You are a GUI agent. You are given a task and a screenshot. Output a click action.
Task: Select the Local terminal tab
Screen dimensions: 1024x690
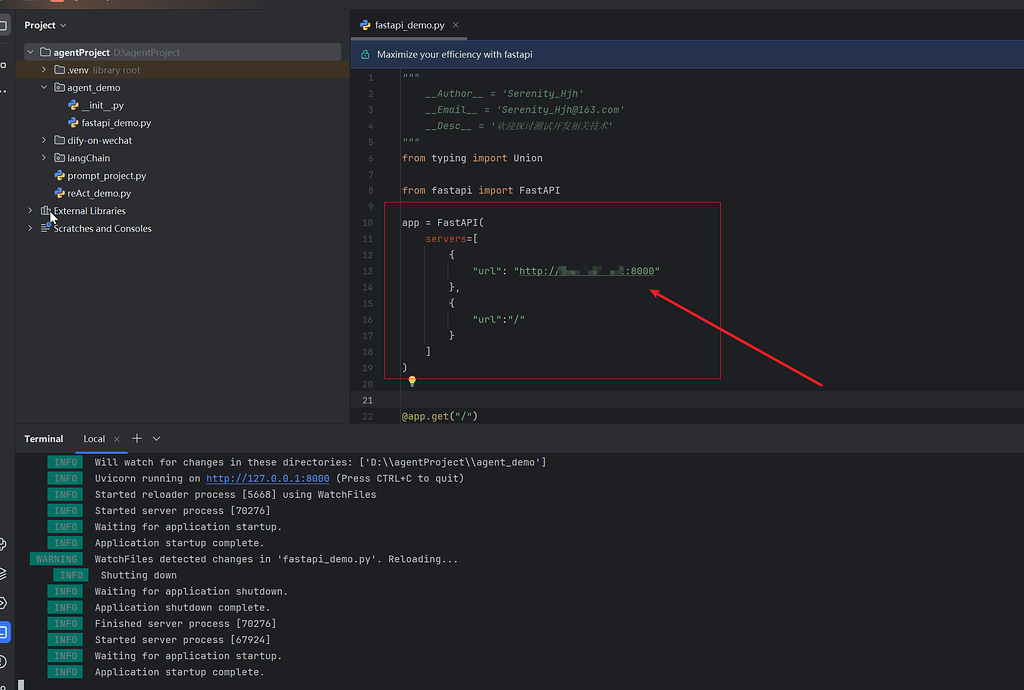pos(94,439)
